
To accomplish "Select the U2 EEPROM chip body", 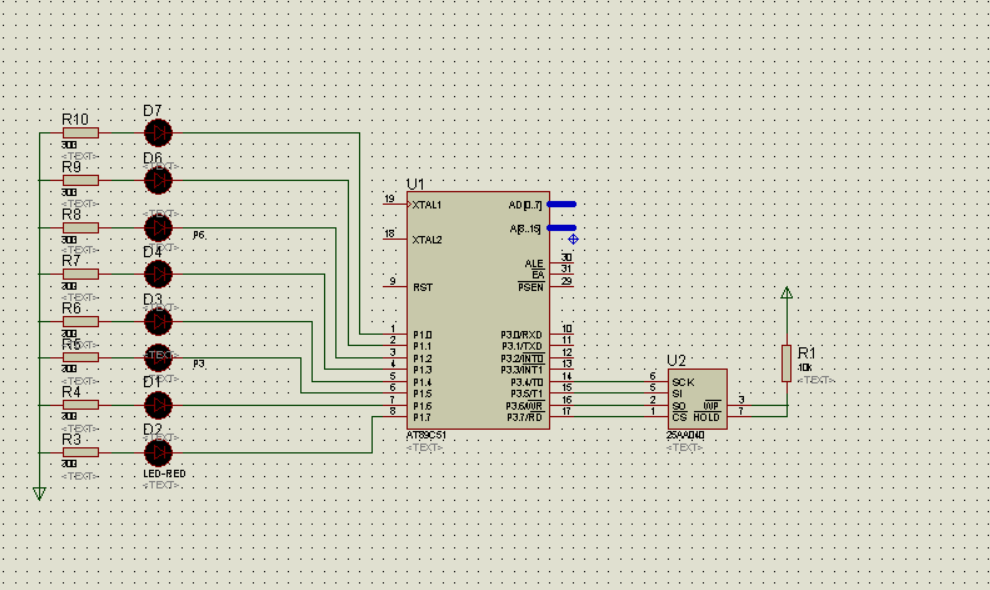I will click(x=698, y=399).
